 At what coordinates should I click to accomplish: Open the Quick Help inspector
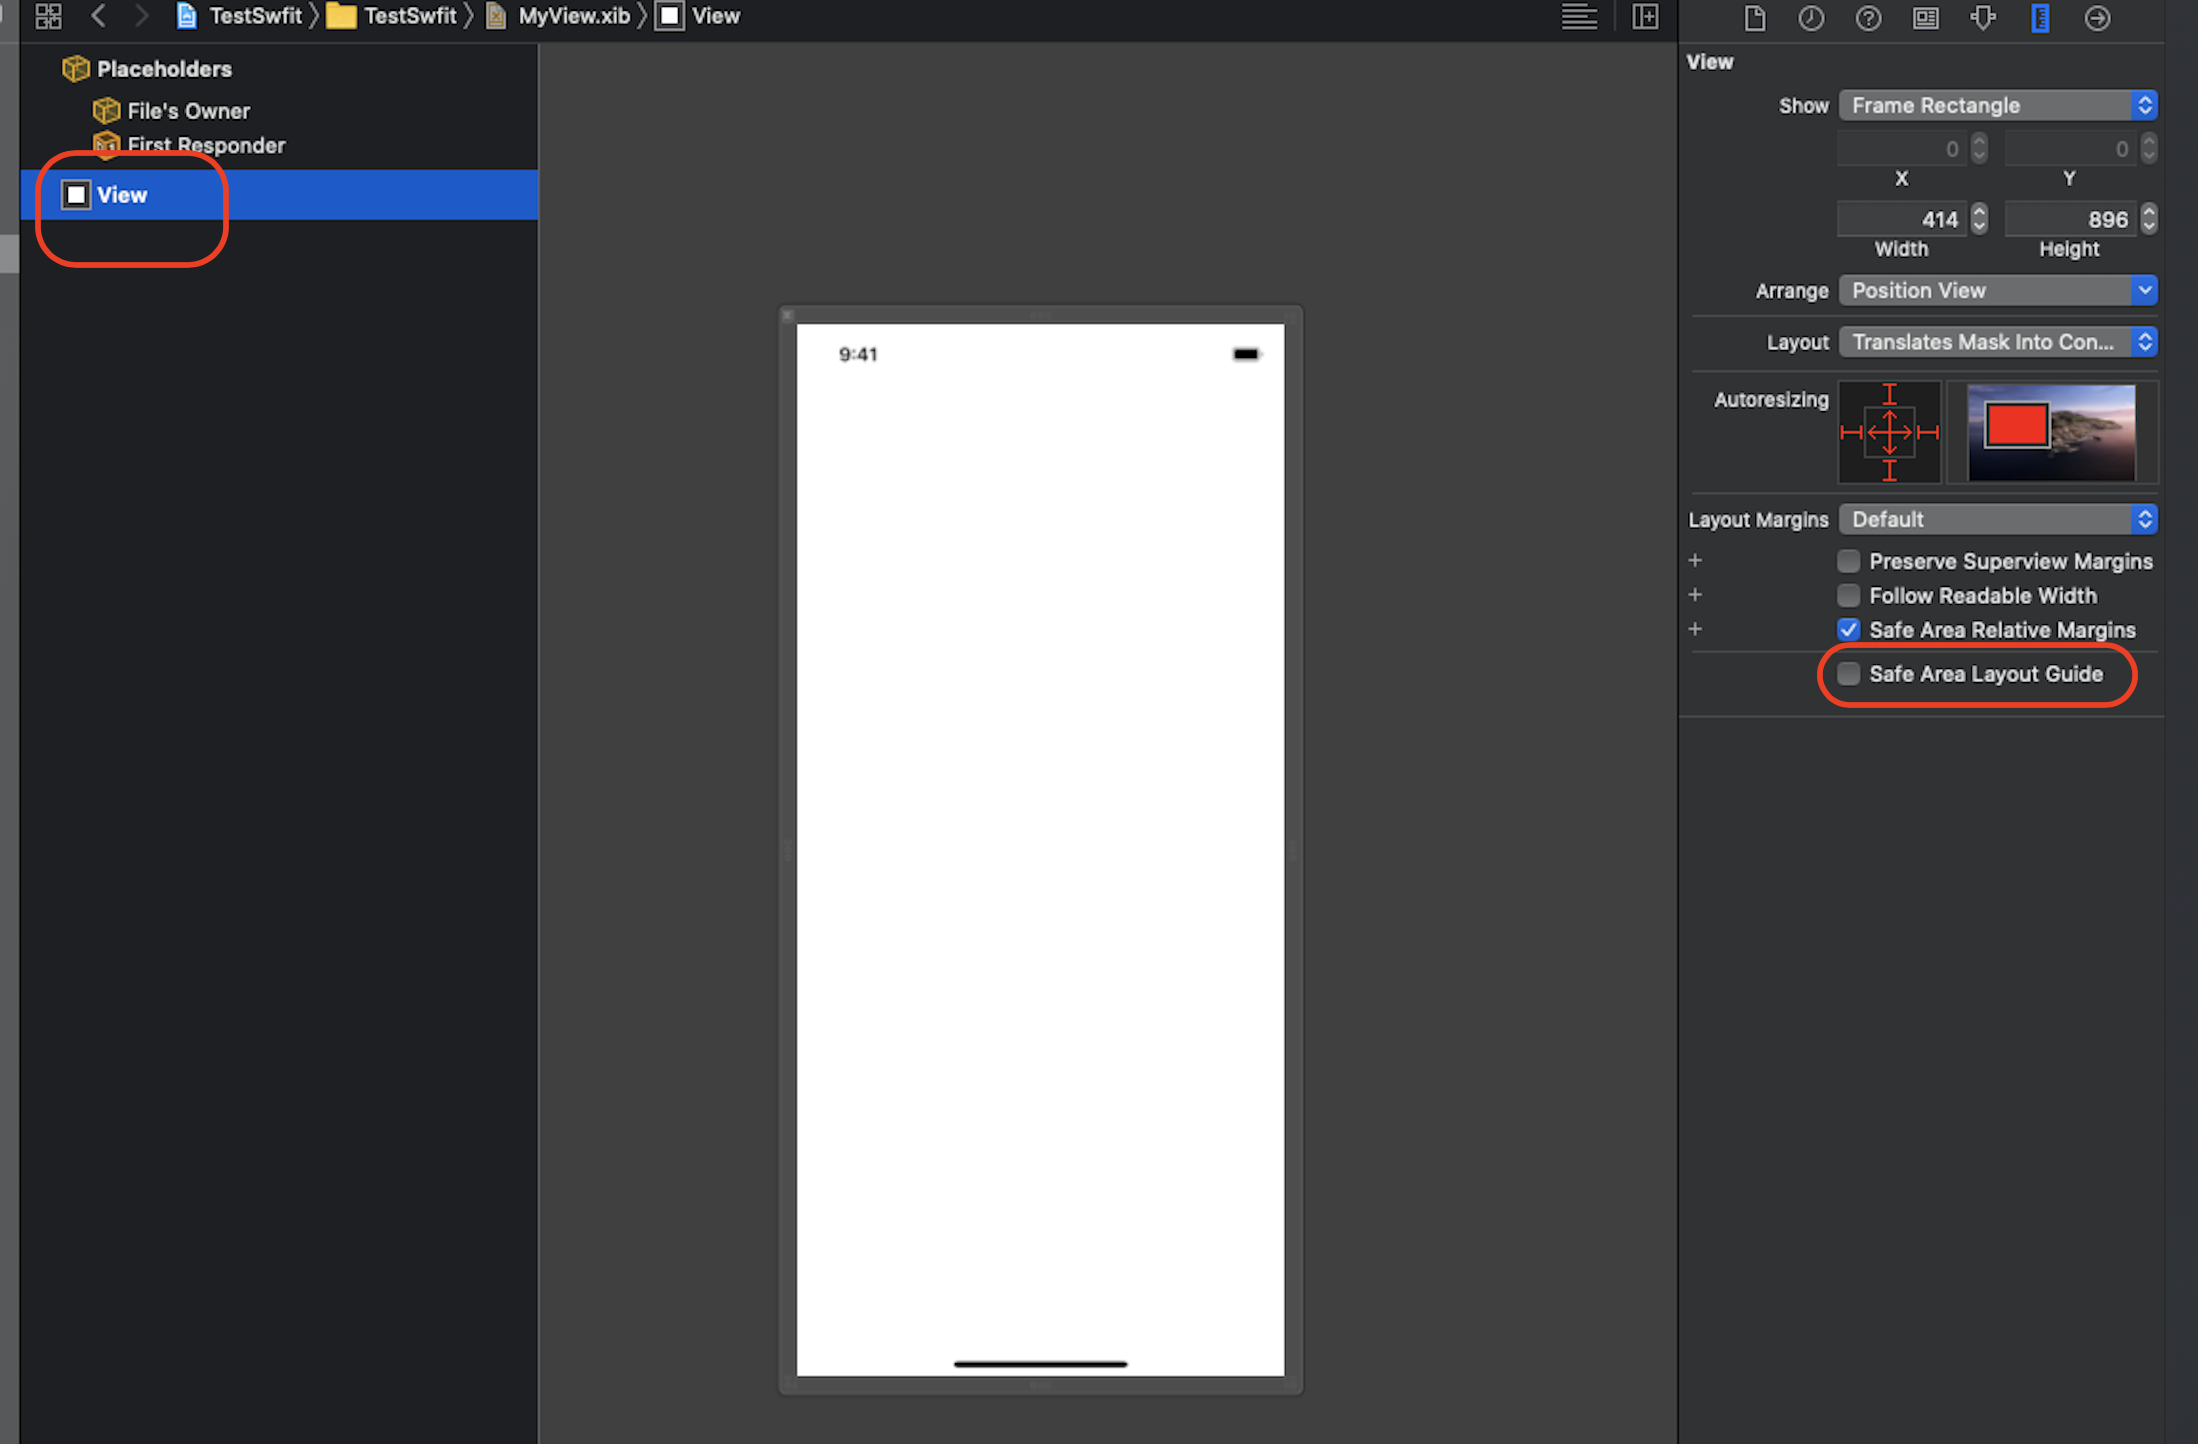coord(1868,18)
